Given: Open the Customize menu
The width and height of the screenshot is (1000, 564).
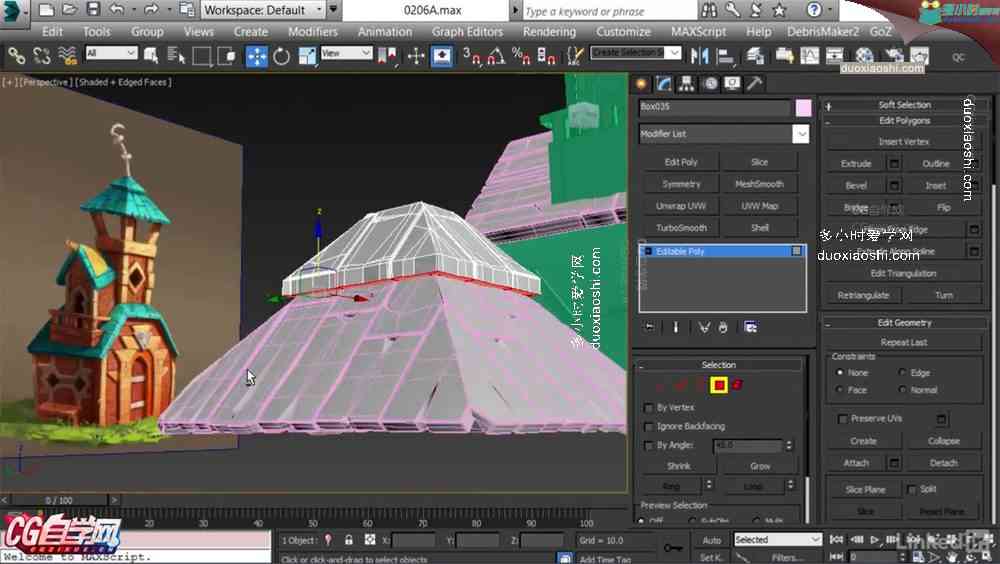Looking at the screenshot, I should tap(623, 31).
